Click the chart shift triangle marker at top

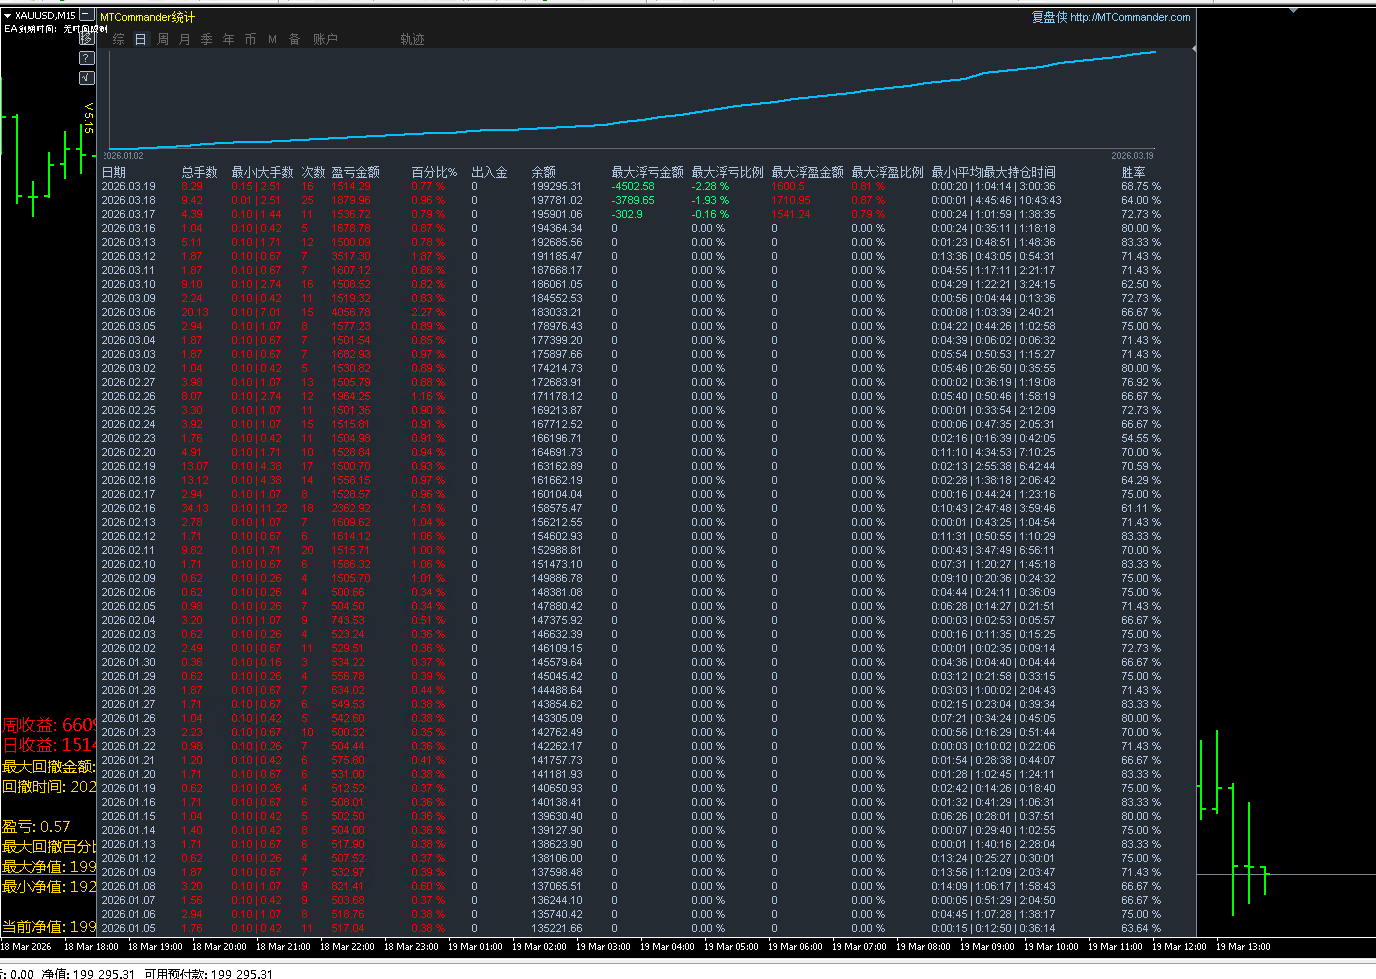tap(1294, 11)
